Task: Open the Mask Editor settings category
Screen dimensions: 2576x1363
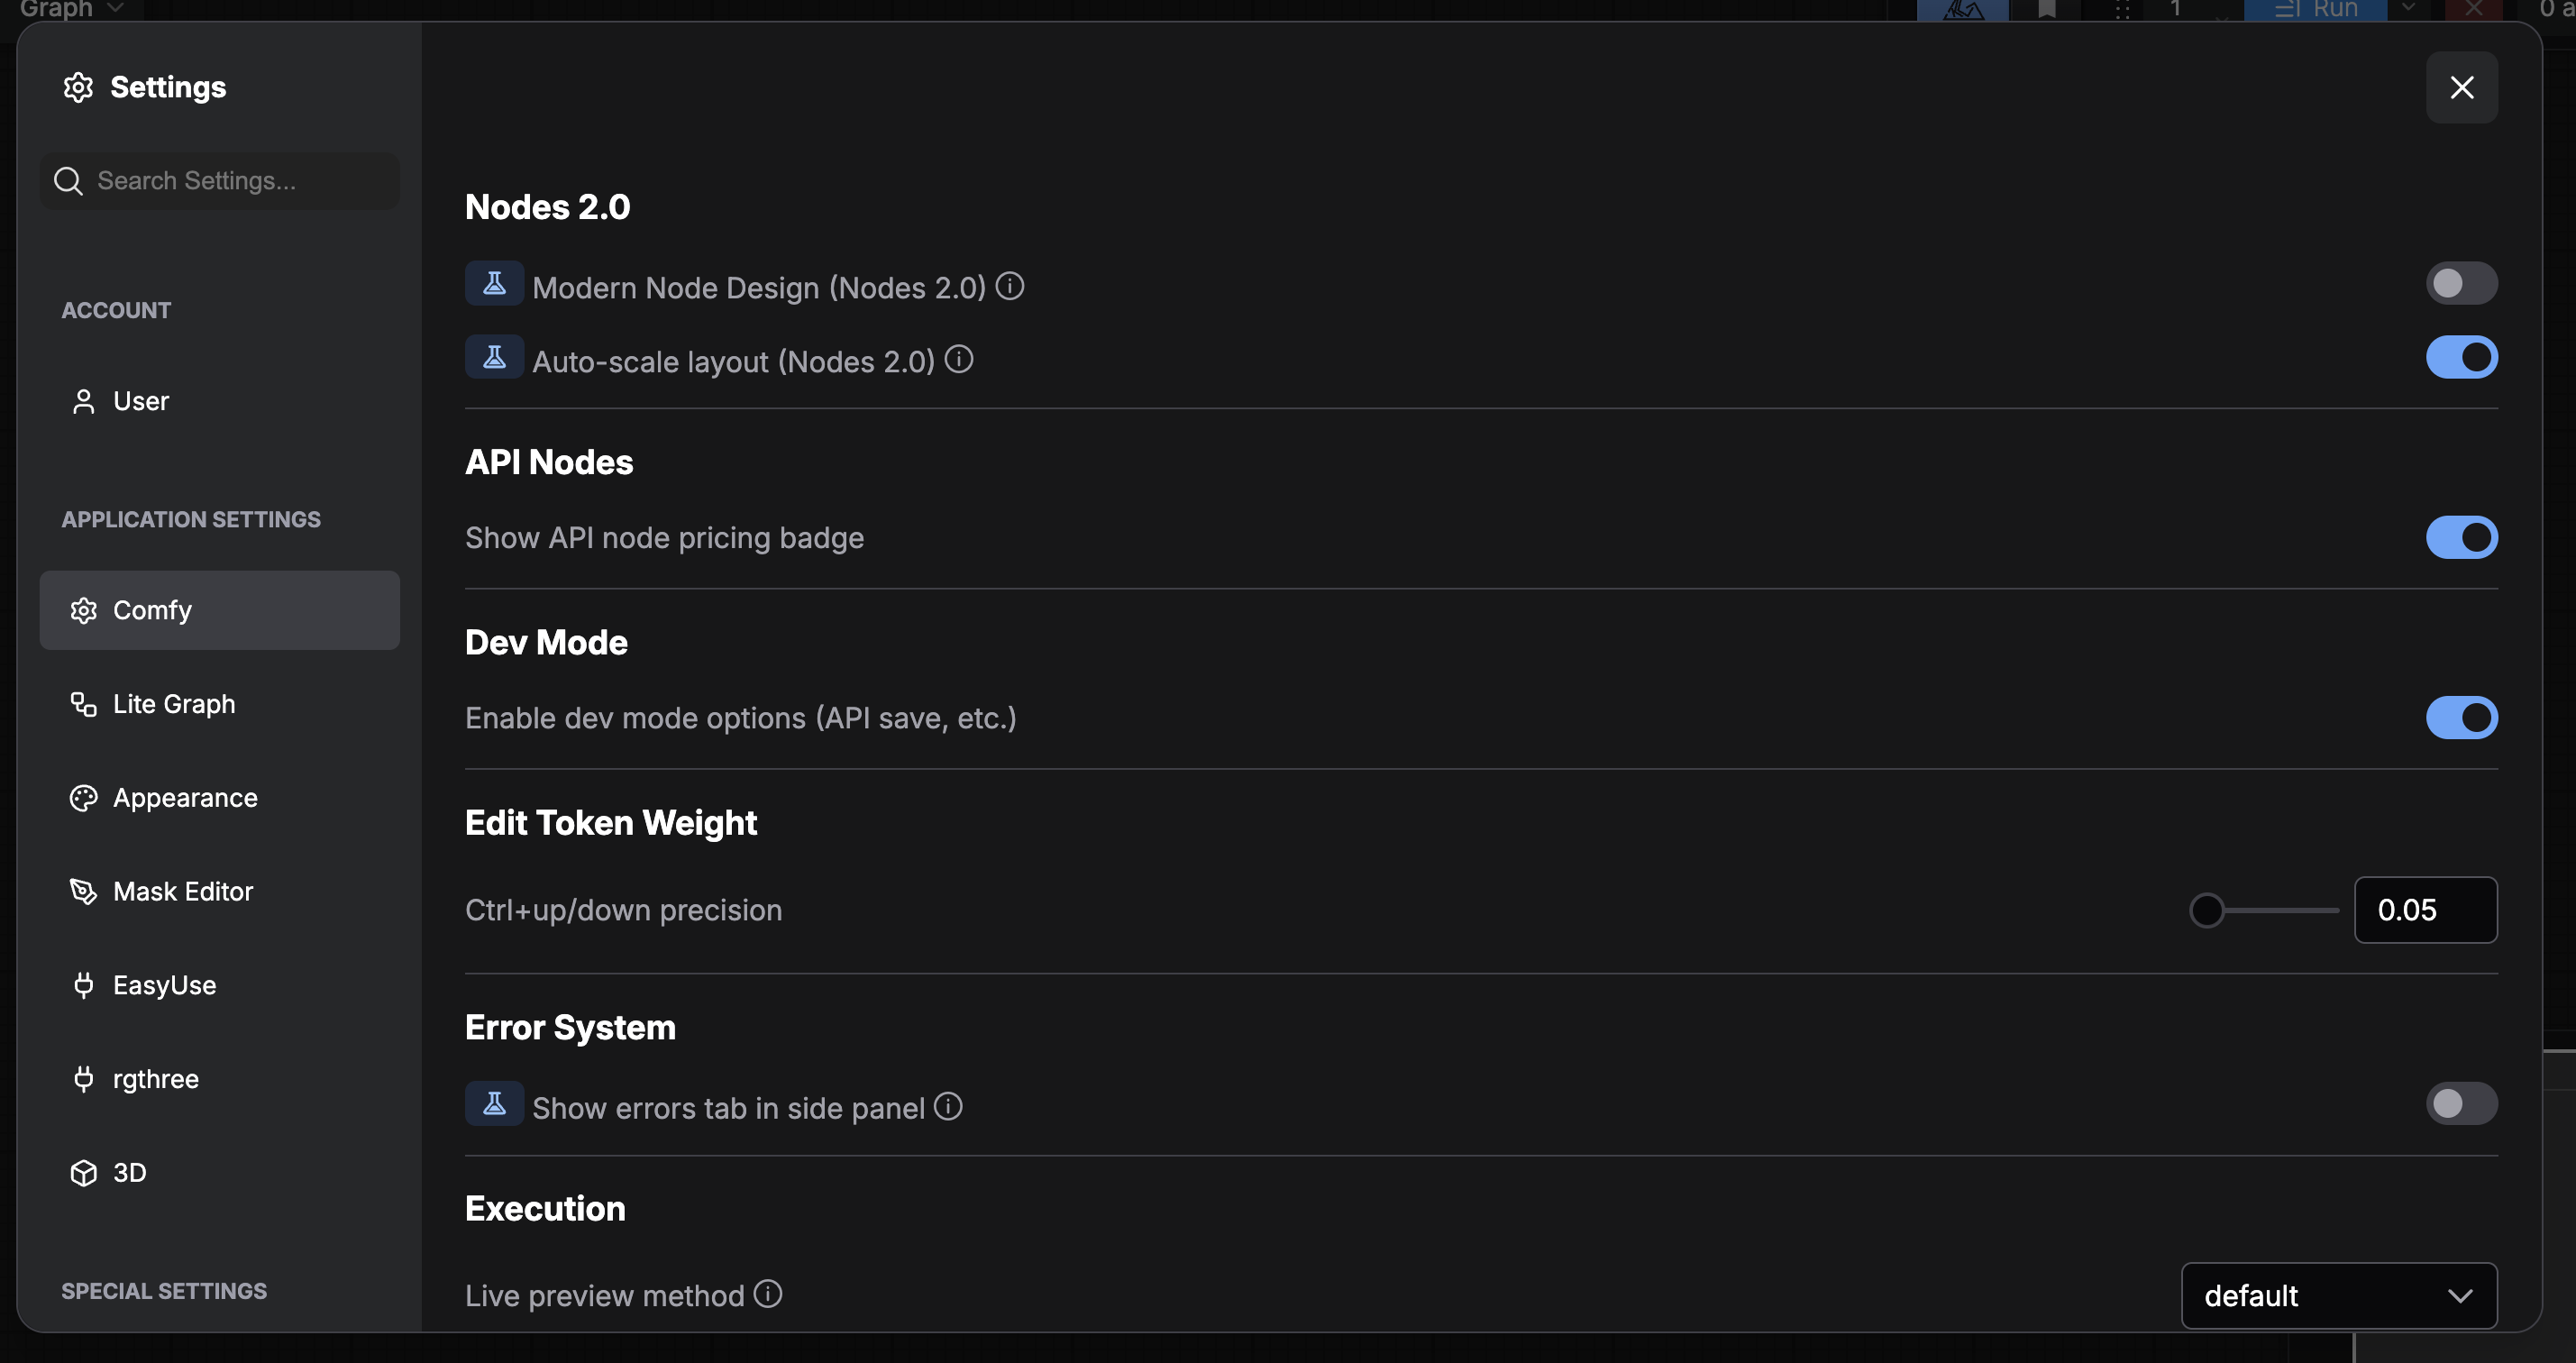Action: [183, 891]
